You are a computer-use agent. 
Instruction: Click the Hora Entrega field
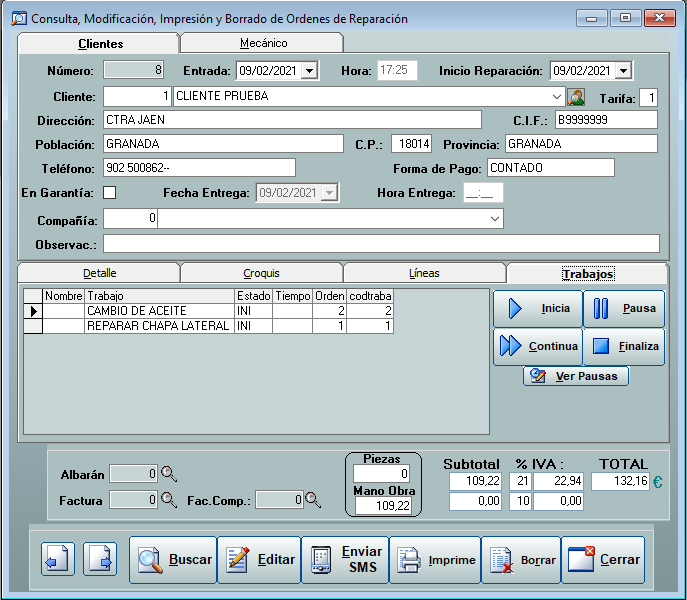point(483,193)
